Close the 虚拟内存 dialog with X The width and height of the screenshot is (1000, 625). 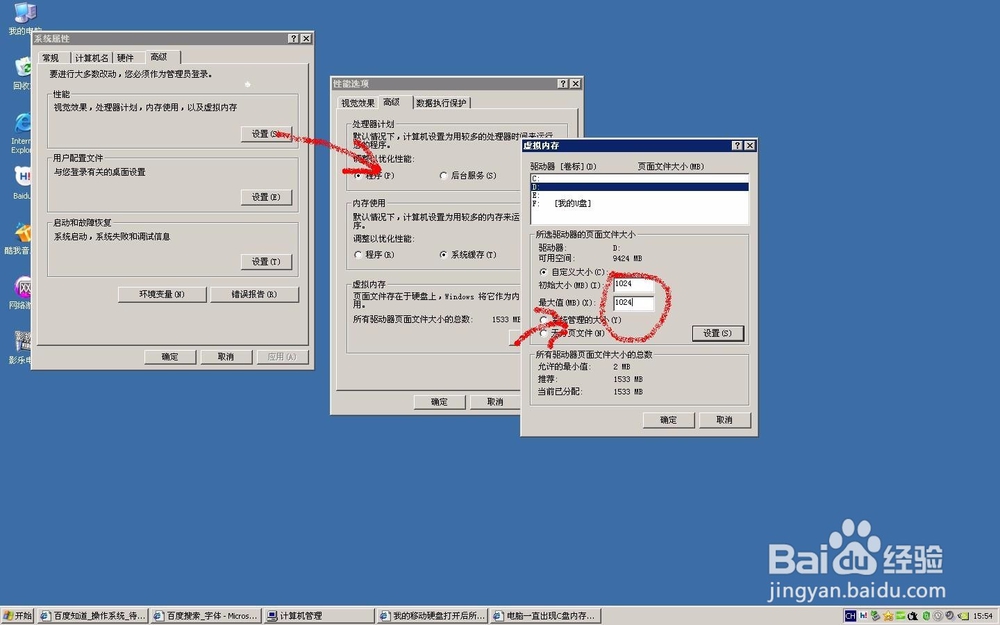point(750,145)
